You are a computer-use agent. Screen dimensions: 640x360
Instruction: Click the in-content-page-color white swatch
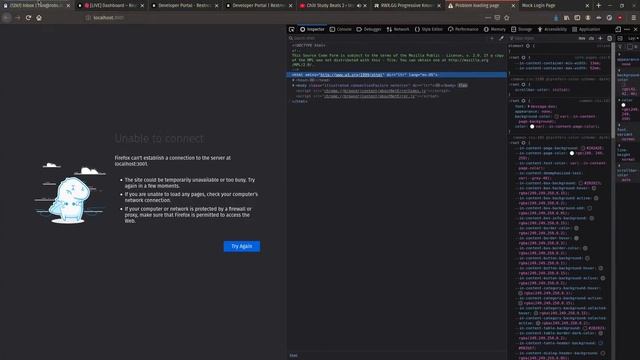coord(572,153)
